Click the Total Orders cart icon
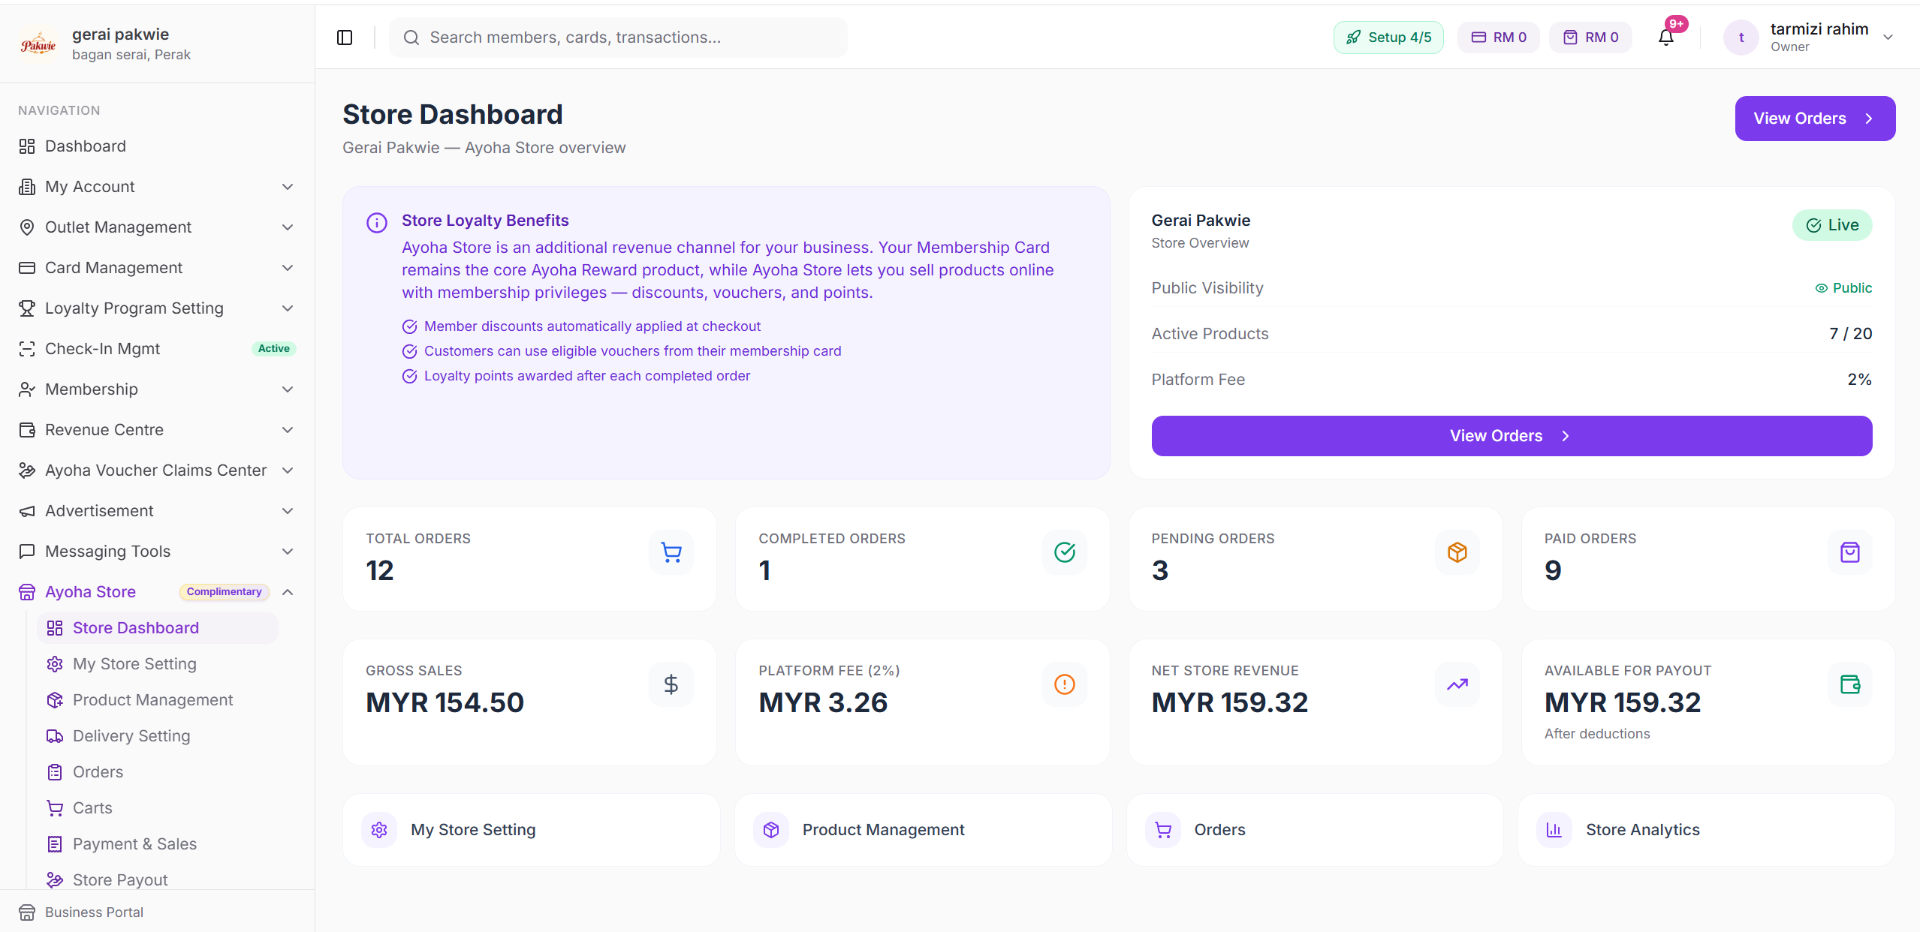The image size is (1920, 932). tap(672, 552)
